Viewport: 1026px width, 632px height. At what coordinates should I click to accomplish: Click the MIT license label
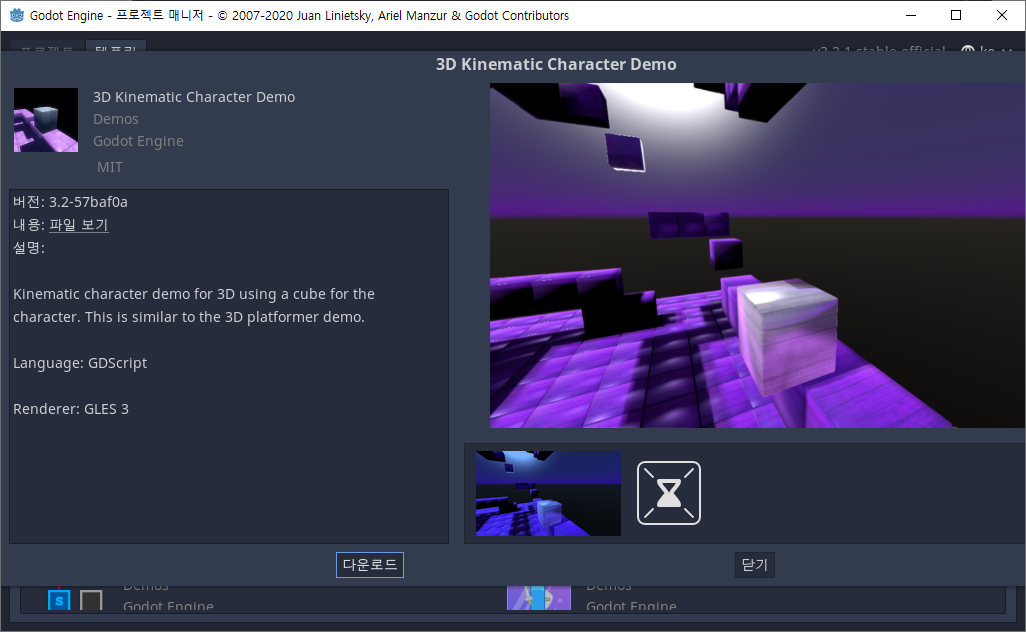(110, 167)
